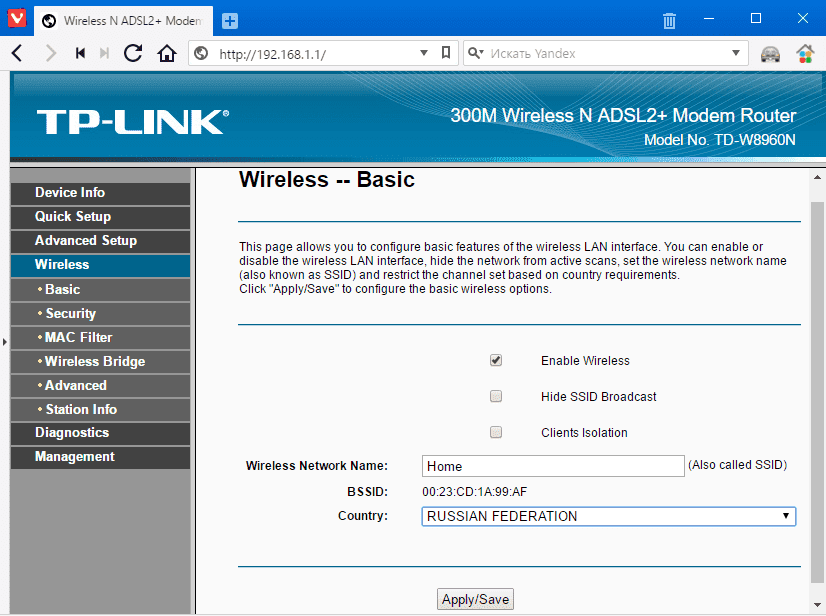Click the Apply/Save button
This screenshot has width=826, height=616.
coord(475,599)
